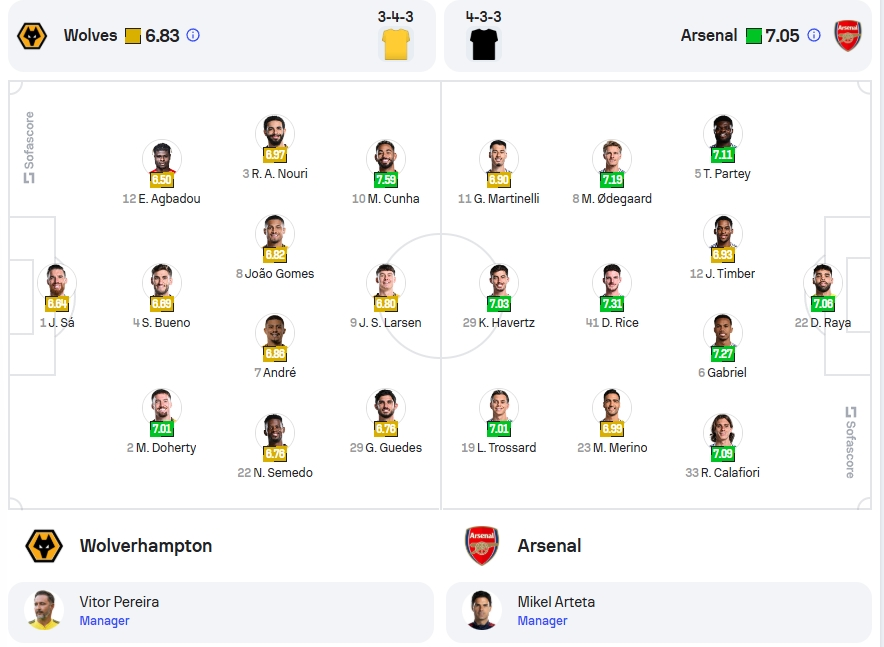Viewport: 884px width, 647px height.
Task: Click D. Rice's 7.31 rating badge
Action: pos(612,304)
